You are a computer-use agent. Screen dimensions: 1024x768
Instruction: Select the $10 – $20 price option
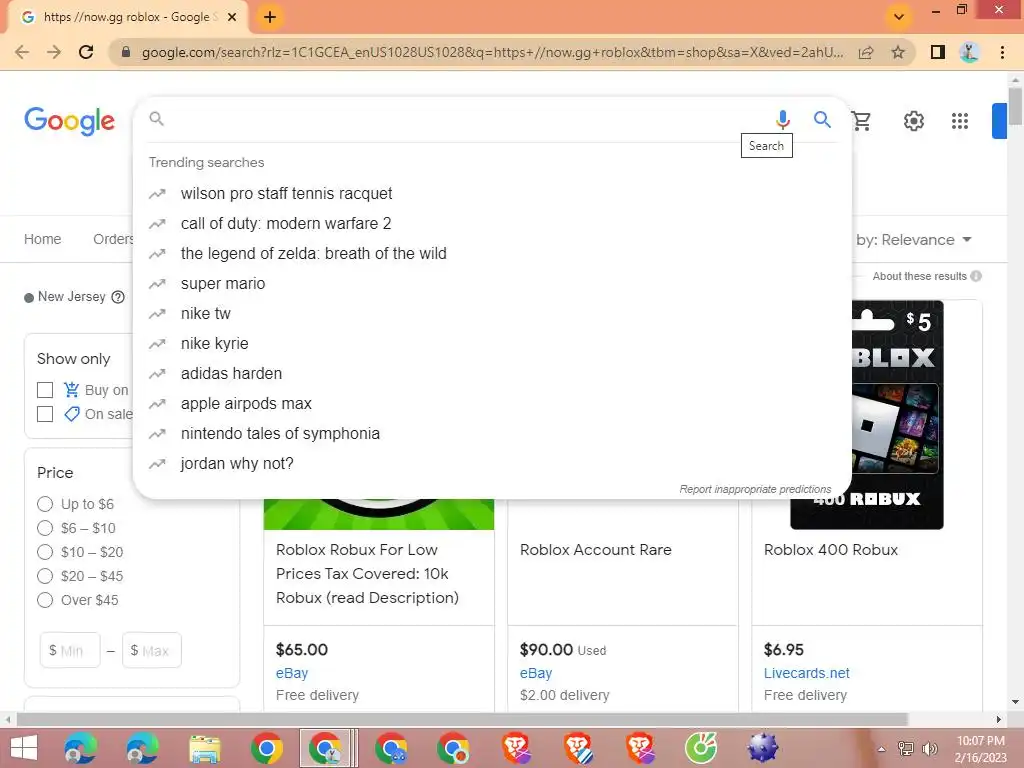tap(45, 552)
